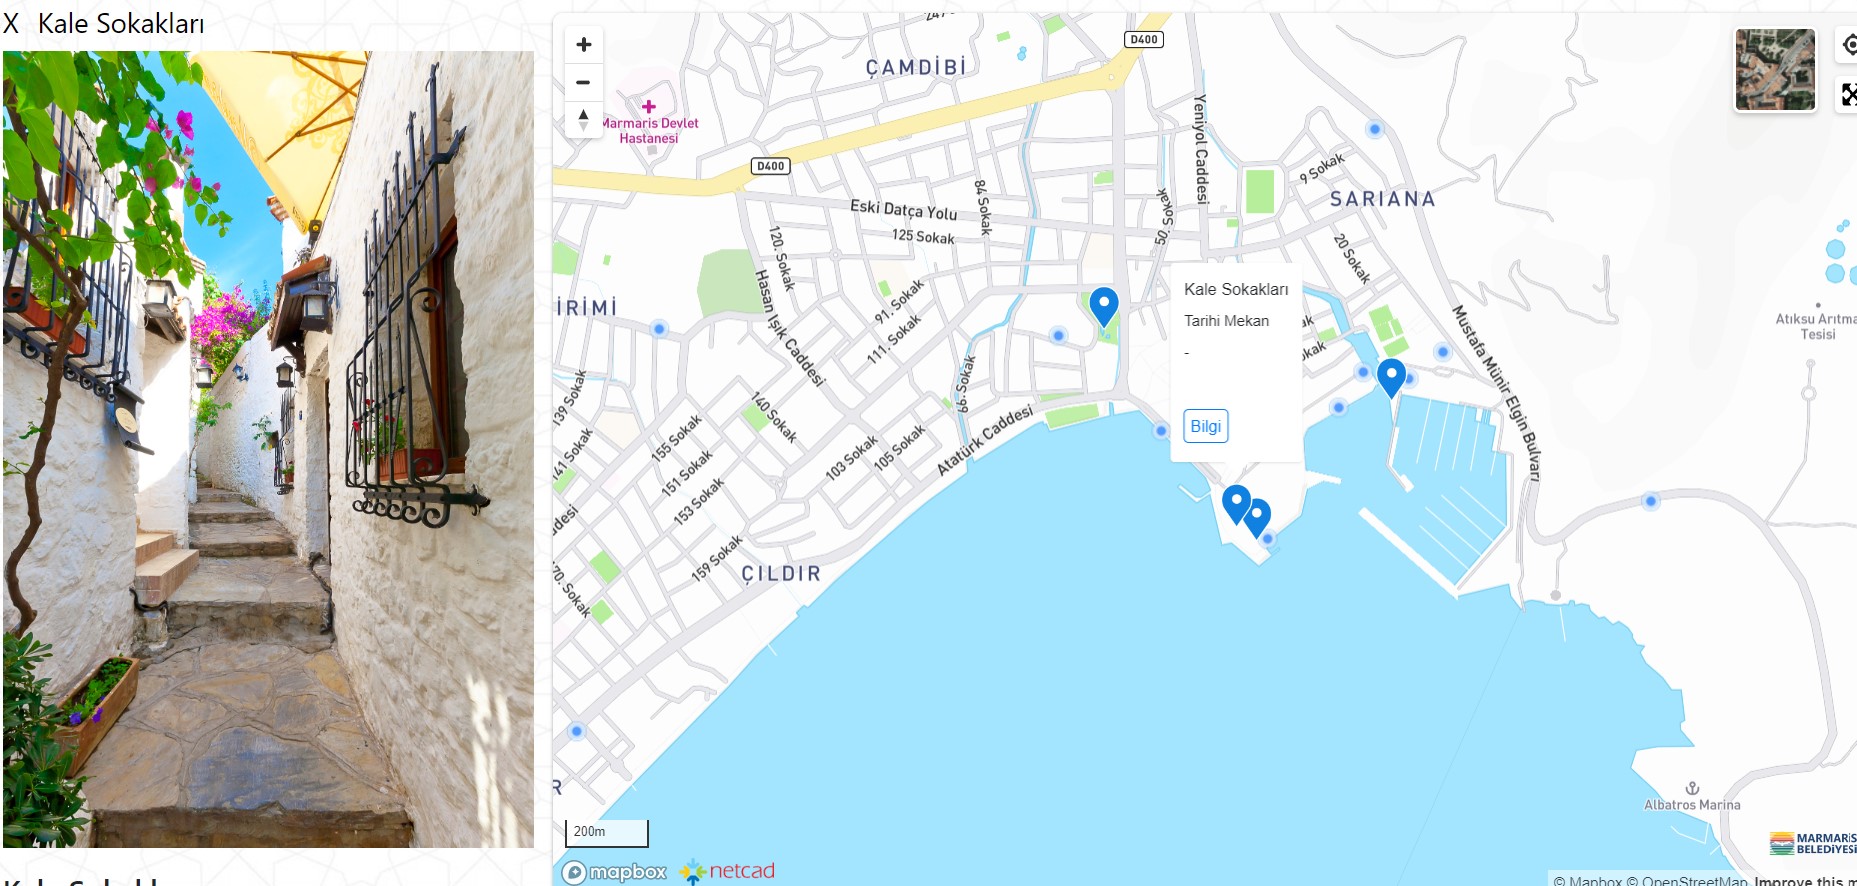Open Bilgi details in the popup
Screen dimensions: 1857x886
pos(1205,426)
